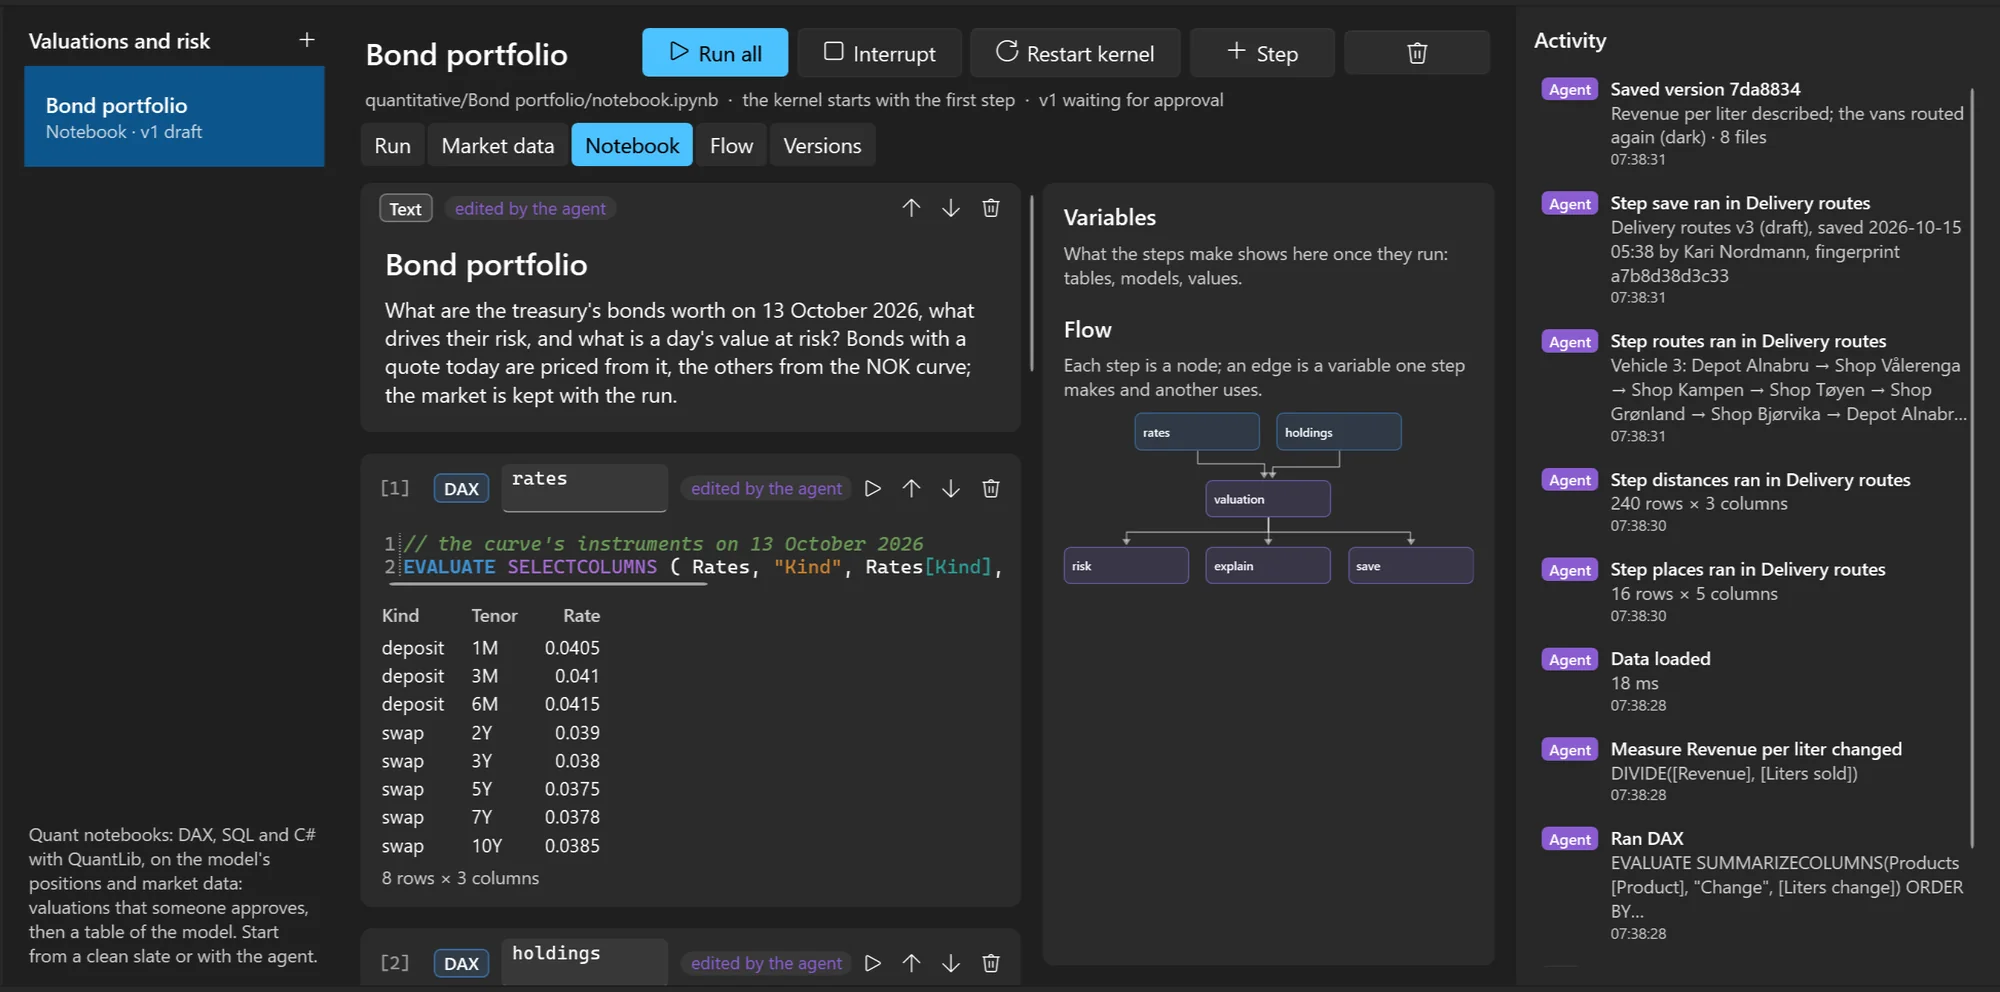
Task: Delete the notebook using toolbar trash icon
Action: click(1416, 53)
